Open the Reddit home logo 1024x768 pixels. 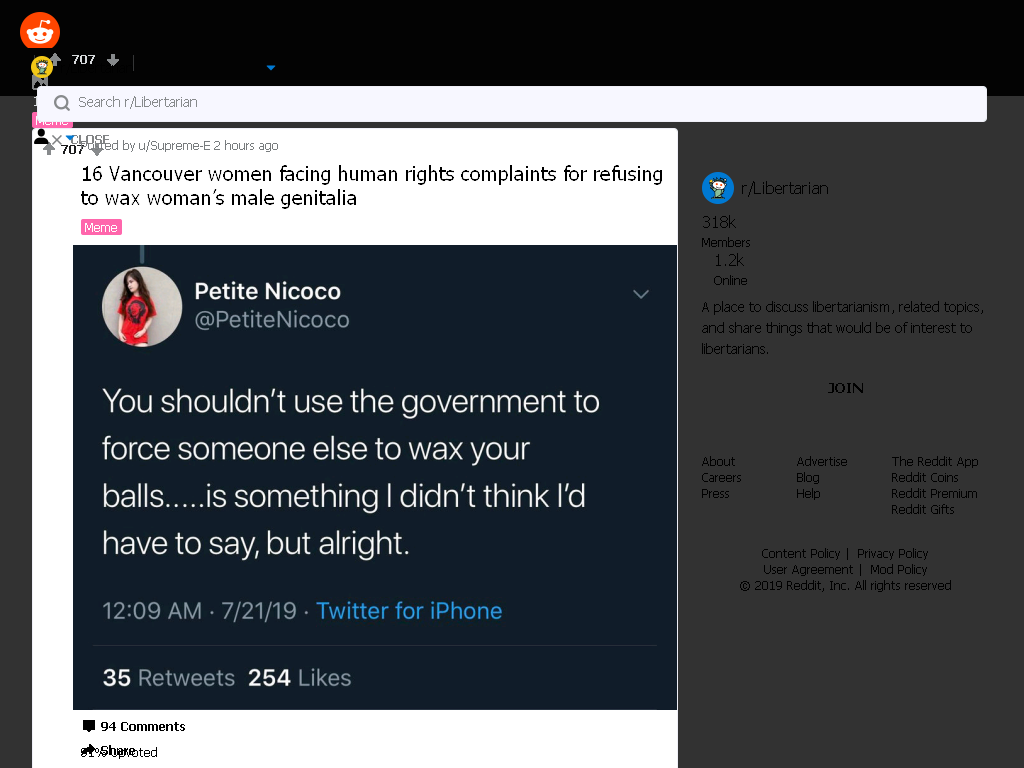pos(40,31)
